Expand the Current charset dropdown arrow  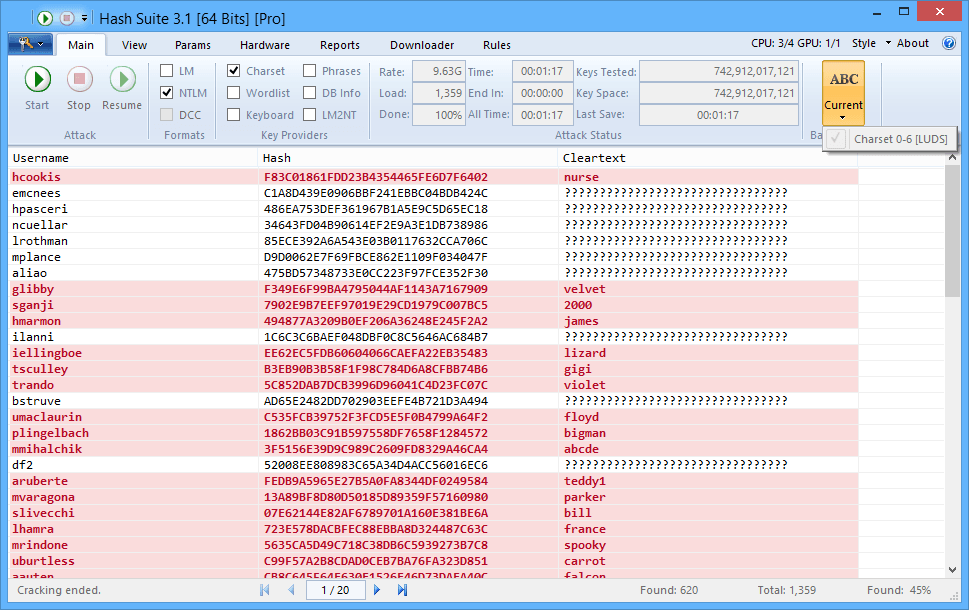click(x=843, y=118)
